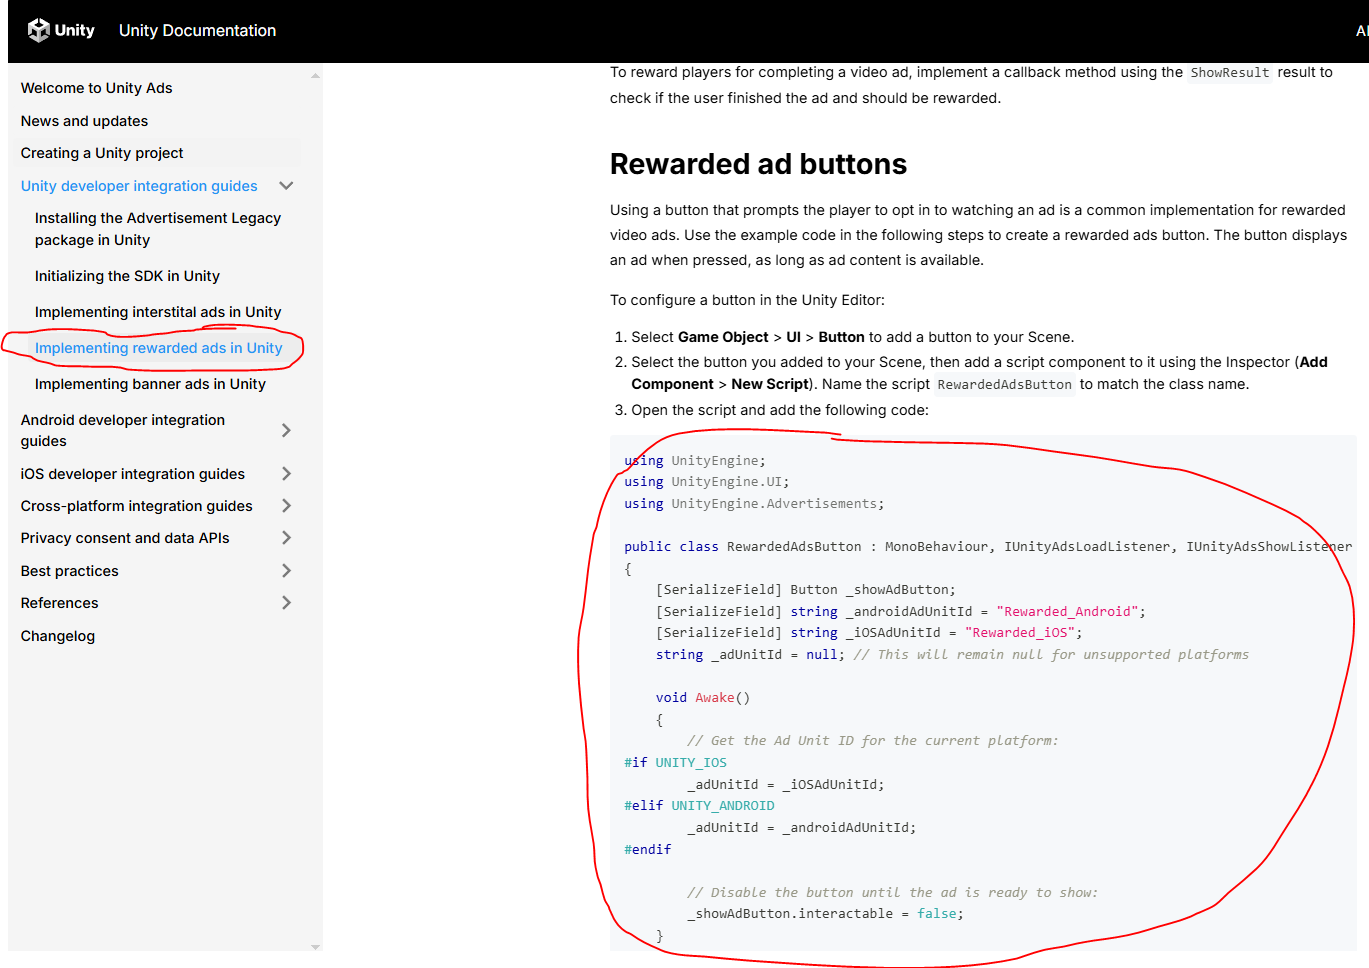Image resolution: width=1369 pixels, height=968 pixels.
Task: Click the RewardedAdsButton inline code name
Action: click(1004, 385)
